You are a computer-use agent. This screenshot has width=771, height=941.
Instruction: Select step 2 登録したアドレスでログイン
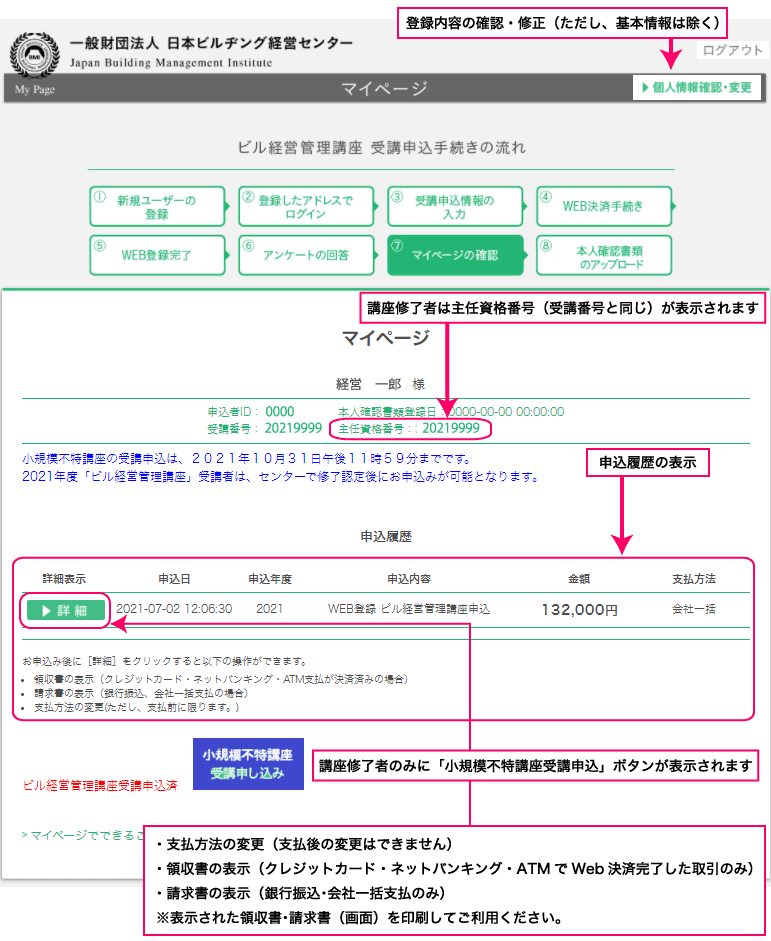pos(306,206)
